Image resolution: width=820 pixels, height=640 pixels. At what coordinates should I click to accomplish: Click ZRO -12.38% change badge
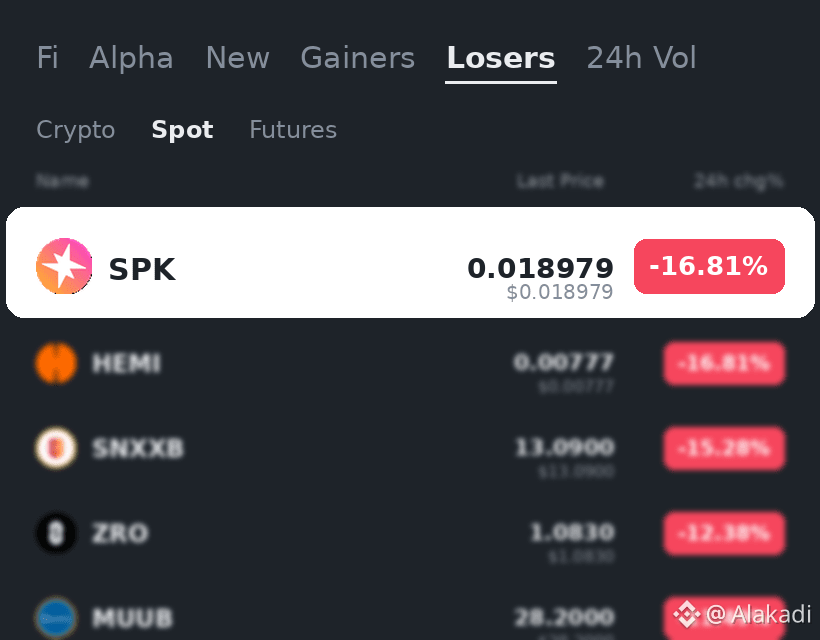pyautogui.click(x=724, y=533)
